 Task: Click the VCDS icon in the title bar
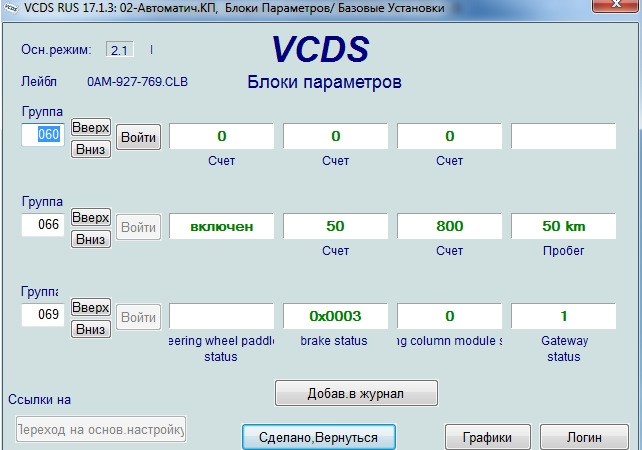10,7
